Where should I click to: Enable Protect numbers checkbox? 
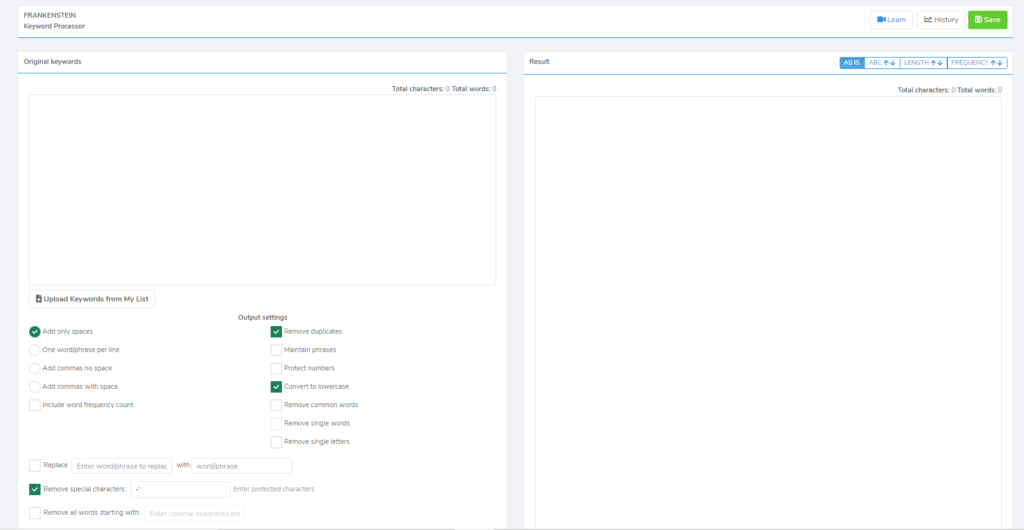[276, 368]
